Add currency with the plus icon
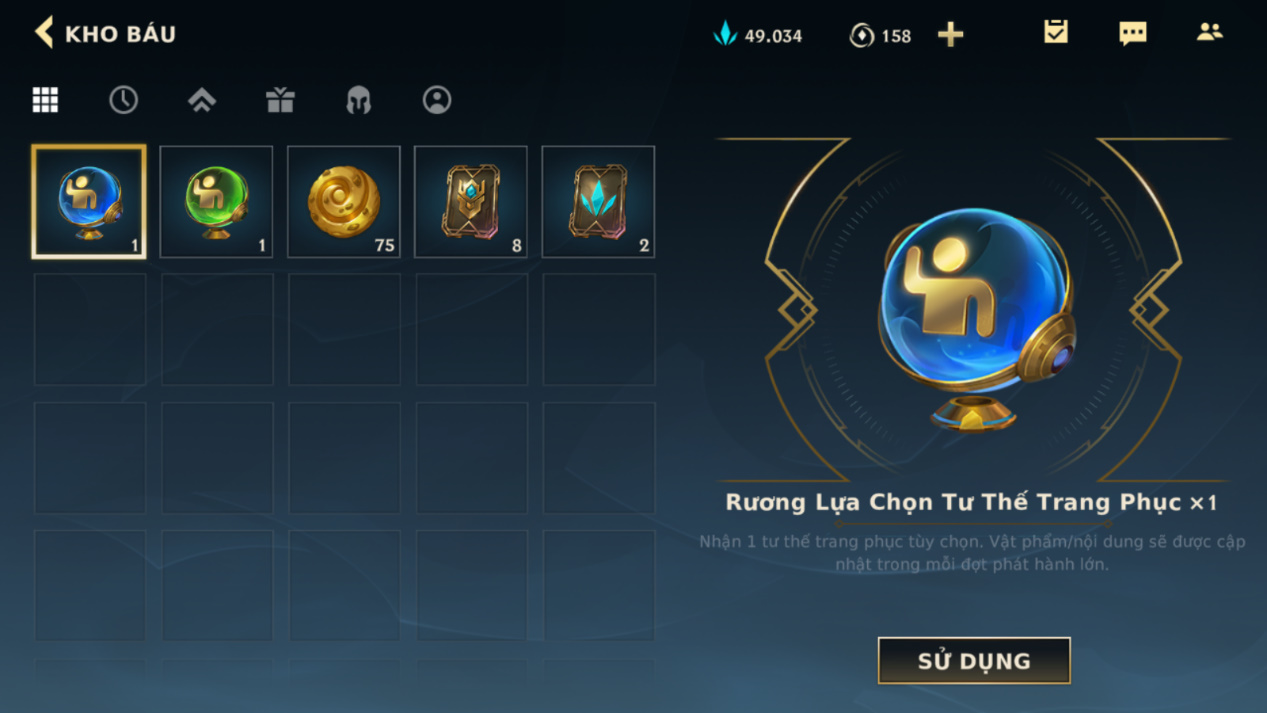The height and width of the screenshot is (713, 1267). point(950,35)
